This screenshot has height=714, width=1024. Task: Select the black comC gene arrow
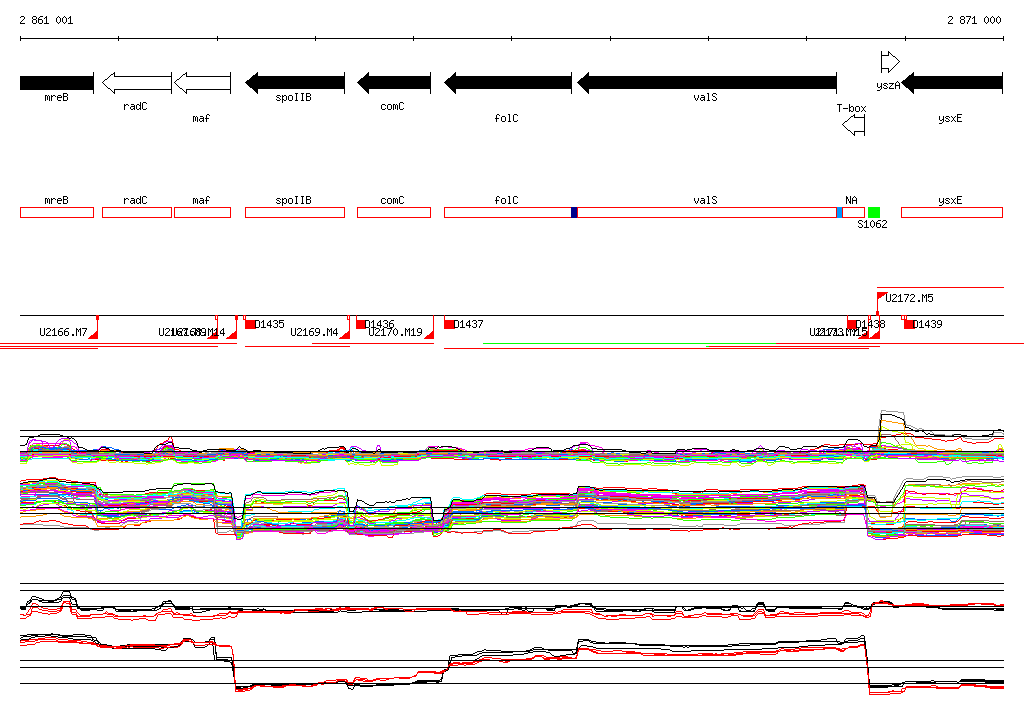click(x=394, y=83)
